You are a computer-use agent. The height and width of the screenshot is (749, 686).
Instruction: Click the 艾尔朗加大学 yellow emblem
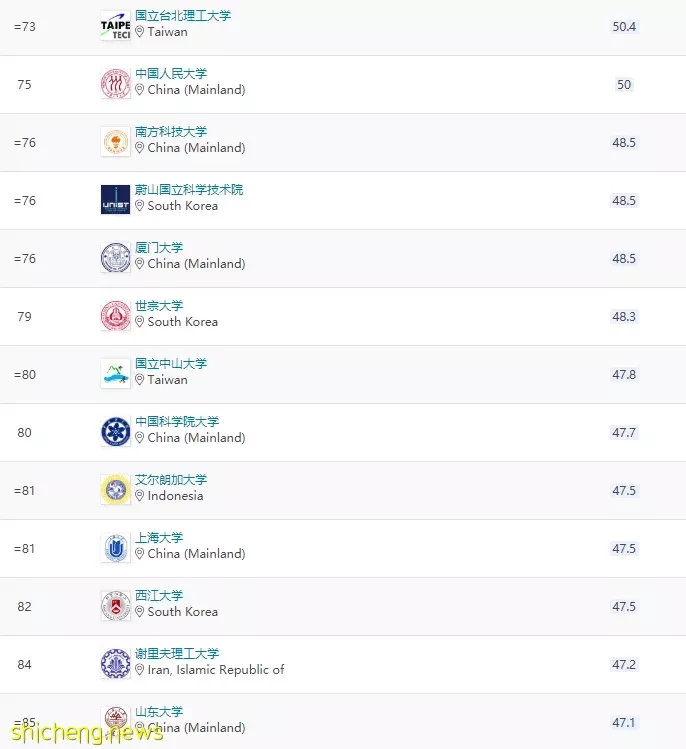(116, 490)
